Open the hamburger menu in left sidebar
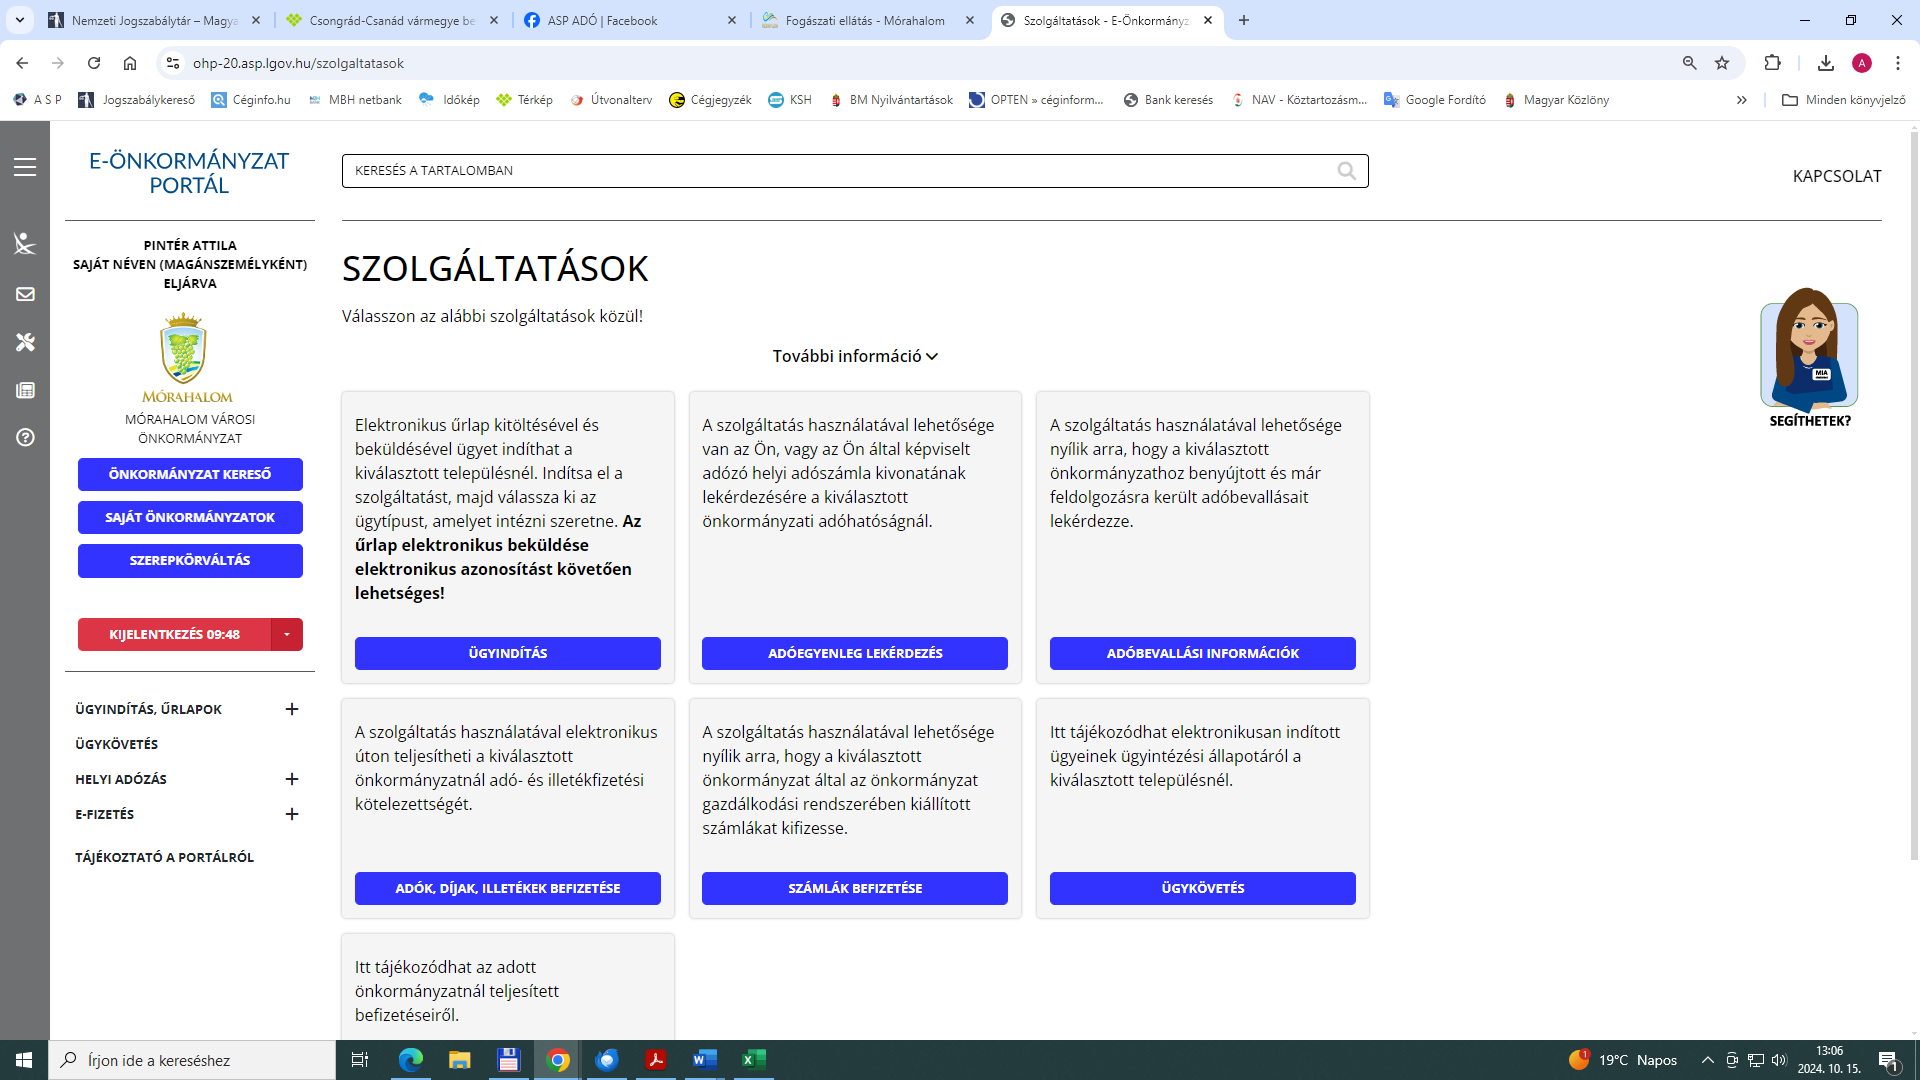The width and height of the screenshot is (1920, 1080). 25,167
